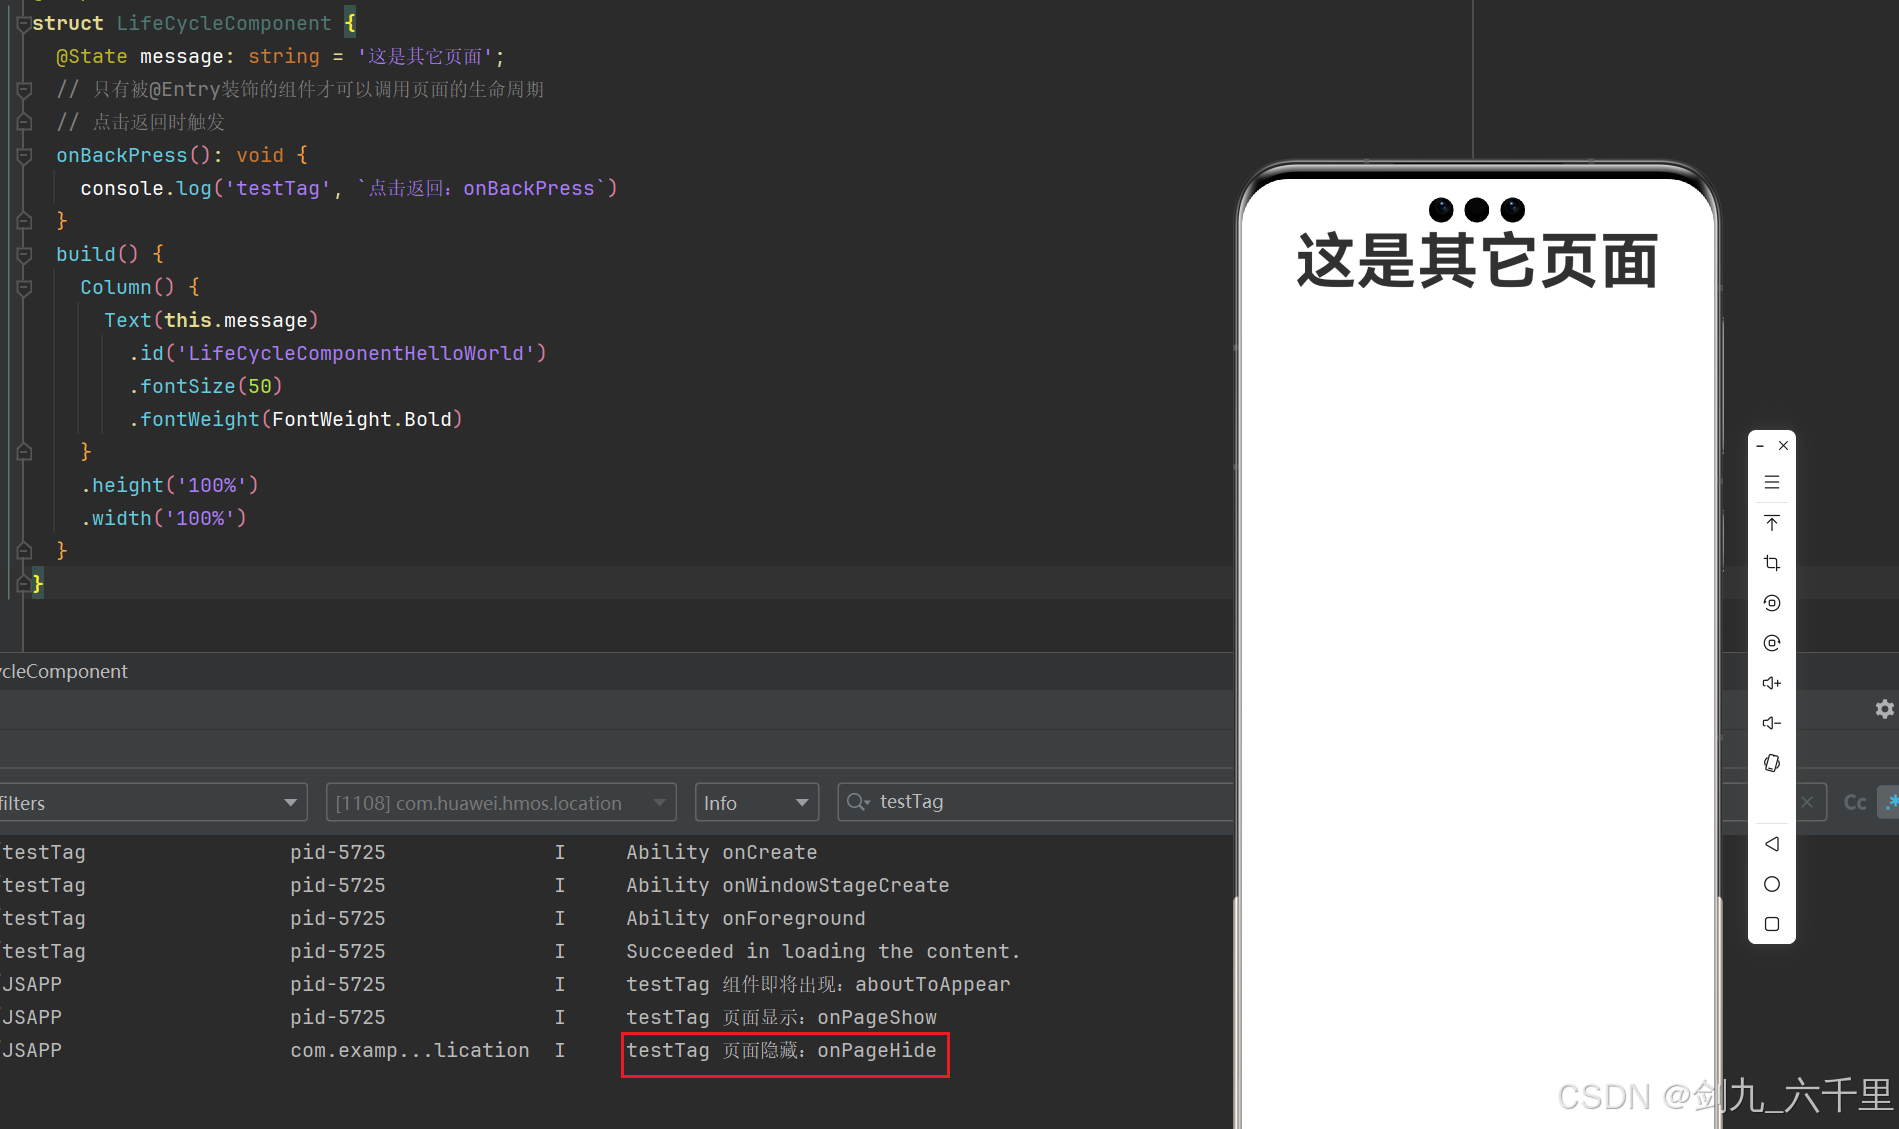Click fold end marker of Column closing brace
The image size is (1899, 1129).
click(x=24, y=452)
